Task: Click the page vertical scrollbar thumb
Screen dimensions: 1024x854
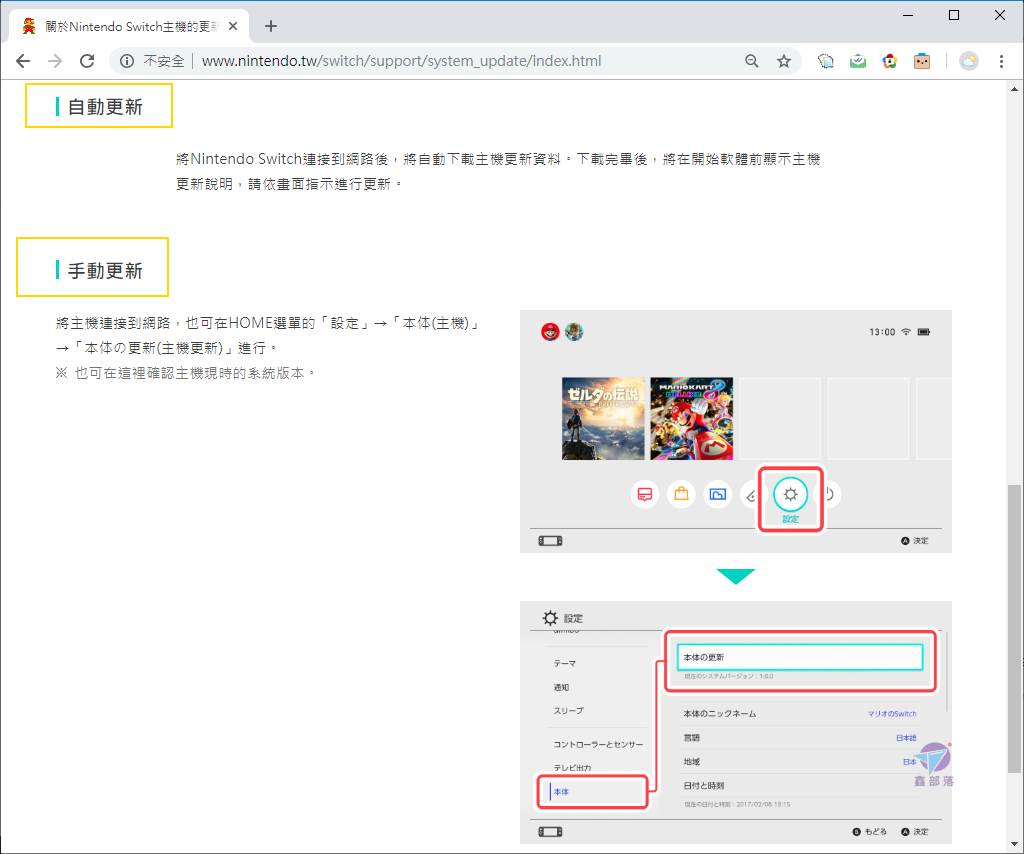Action: click(1014, 628)
